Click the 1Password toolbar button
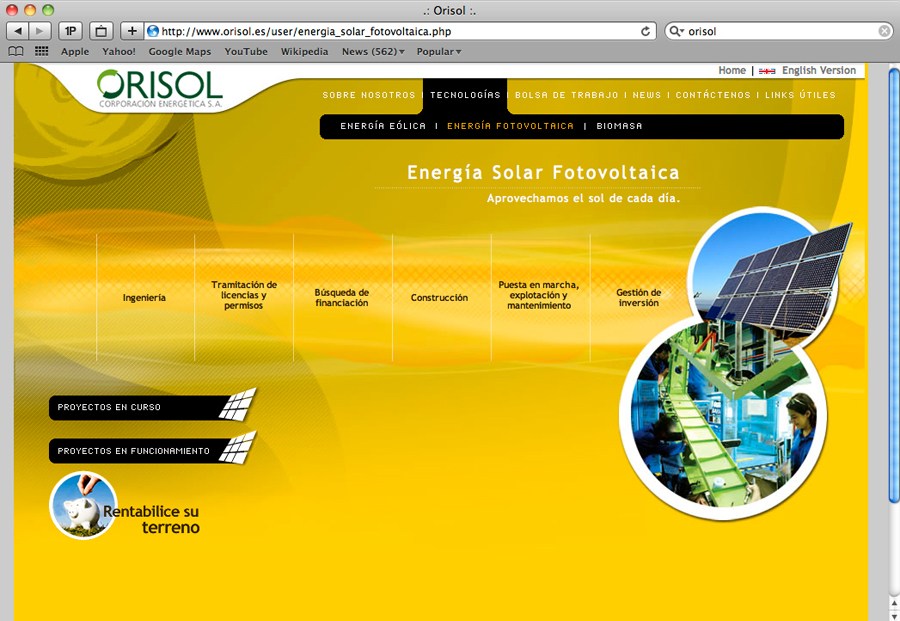900x621 pixels. 71,31
